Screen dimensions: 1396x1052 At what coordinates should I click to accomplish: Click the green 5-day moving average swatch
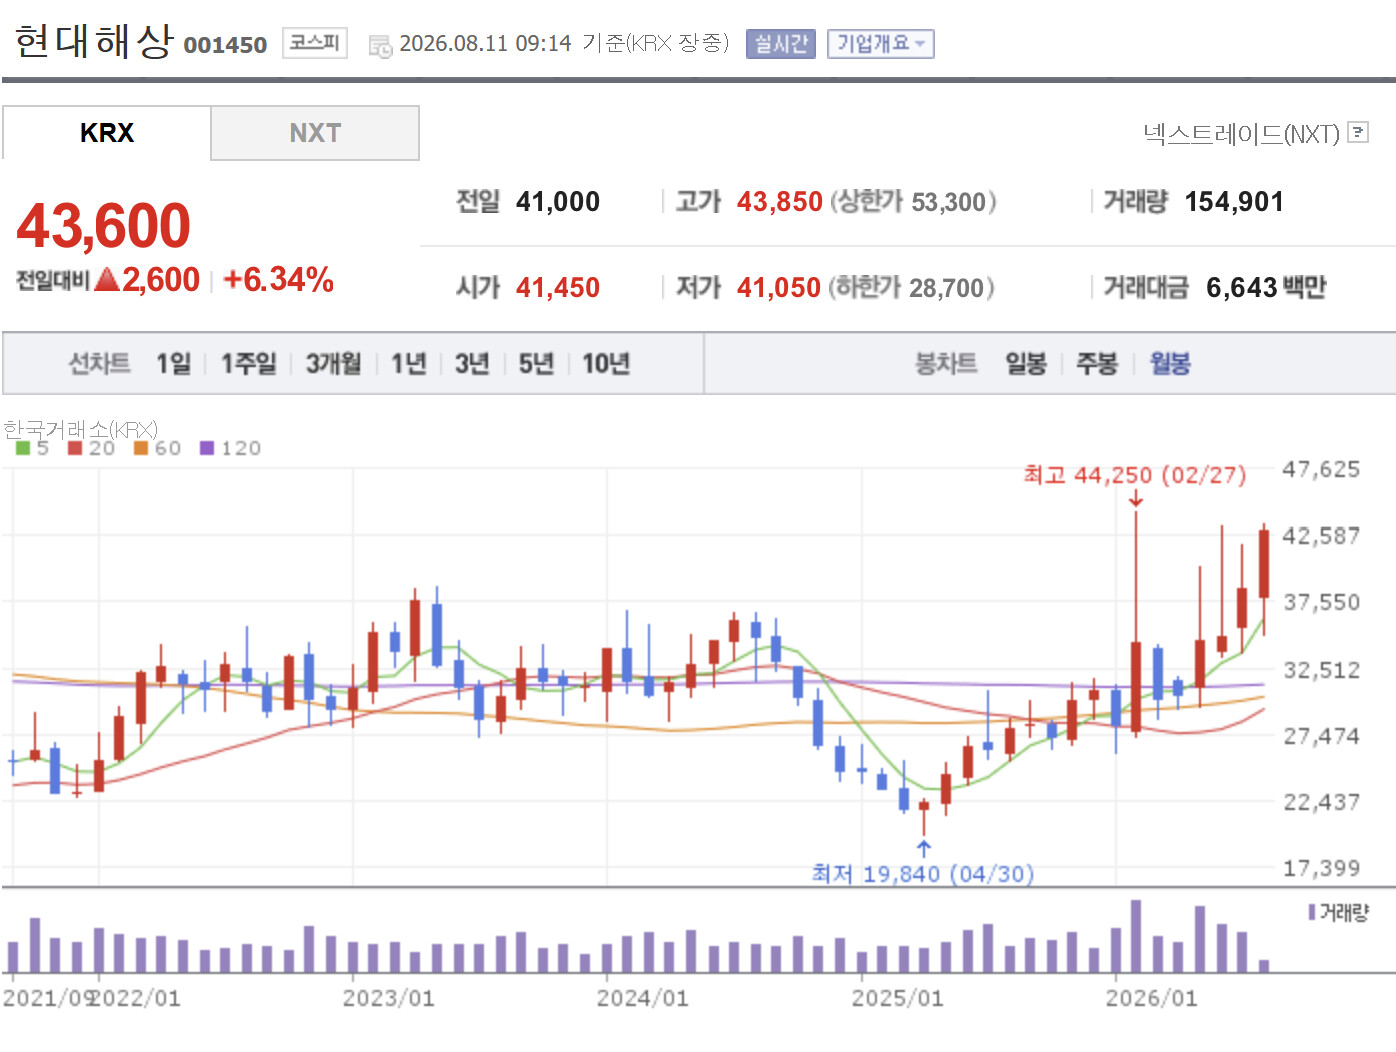23,448
